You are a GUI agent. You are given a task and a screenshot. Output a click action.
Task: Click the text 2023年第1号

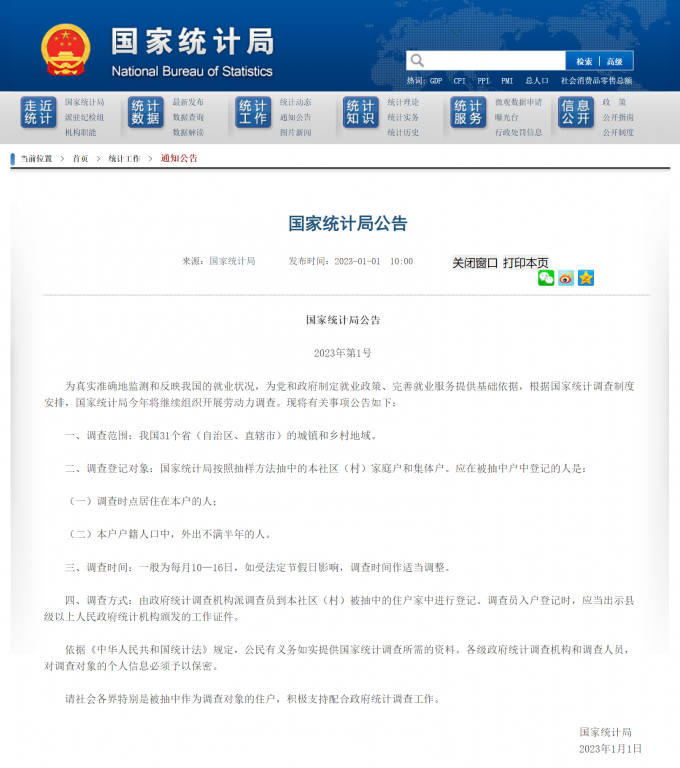click(342, 353)
